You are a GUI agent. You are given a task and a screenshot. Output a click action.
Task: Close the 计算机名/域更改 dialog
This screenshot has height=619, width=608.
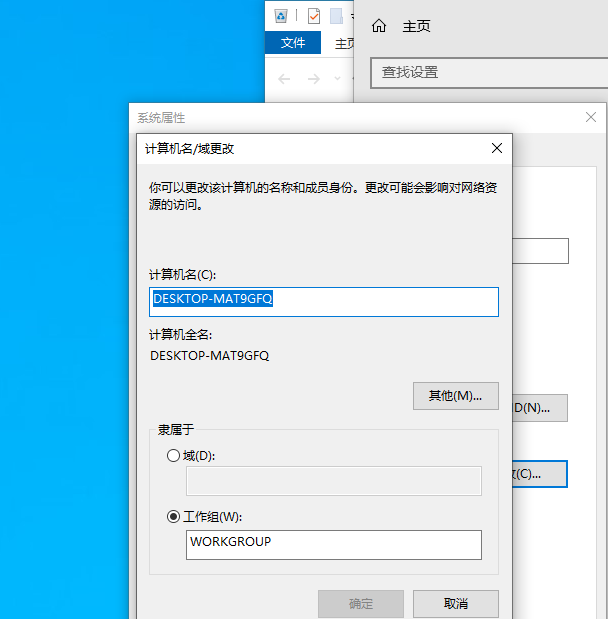click(497, 148)
